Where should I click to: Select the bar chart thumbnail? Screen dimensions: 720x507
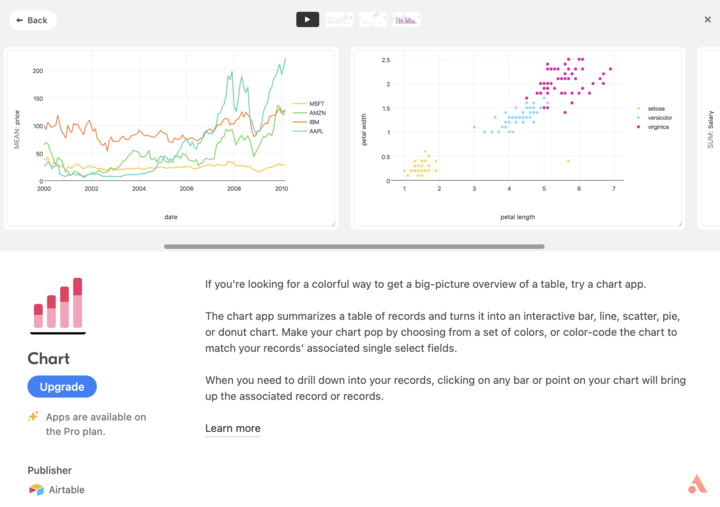point(406,19)
